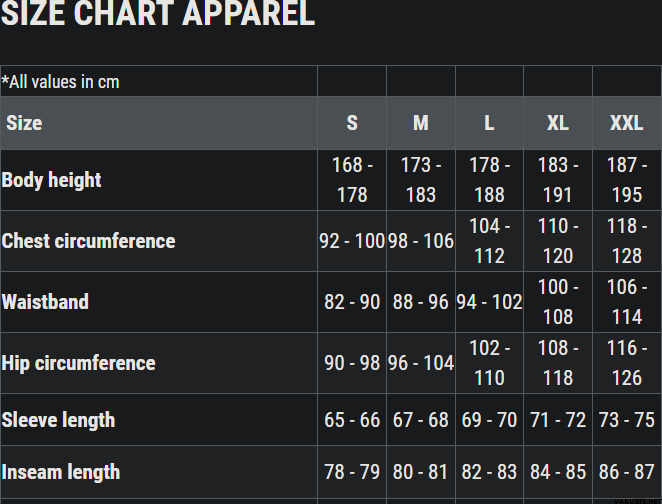Screen dimensions: 662x504
Task: Select the S size column header
Action: pyautogui.click(x=352, y=123)
